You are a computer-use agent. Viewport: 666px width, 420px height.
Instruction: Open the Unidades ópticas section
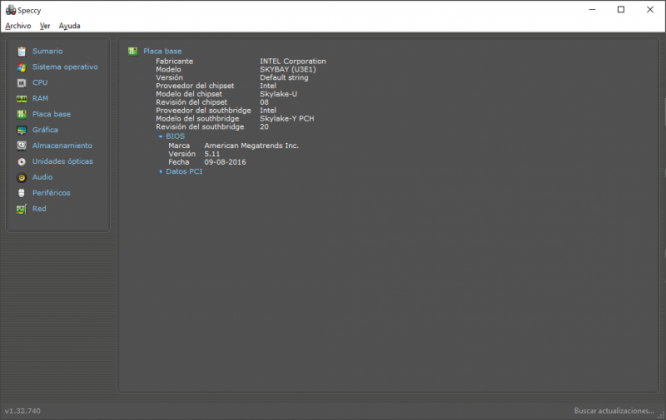pyautogui.click(x=62, y=161)
